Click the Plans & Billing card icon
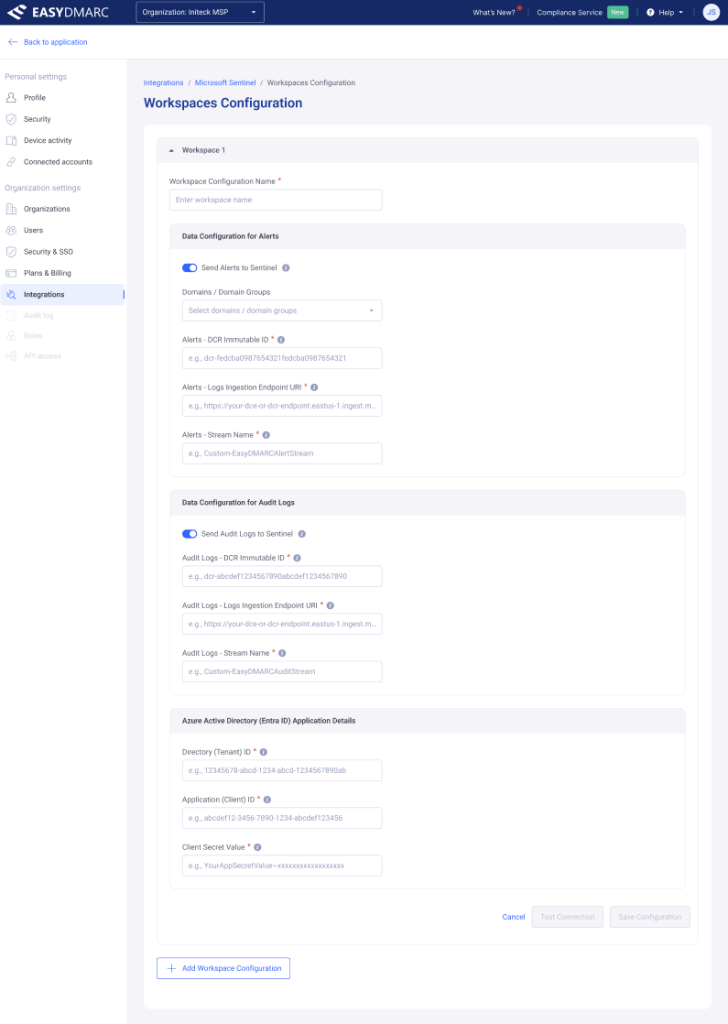 coord(11,273)
